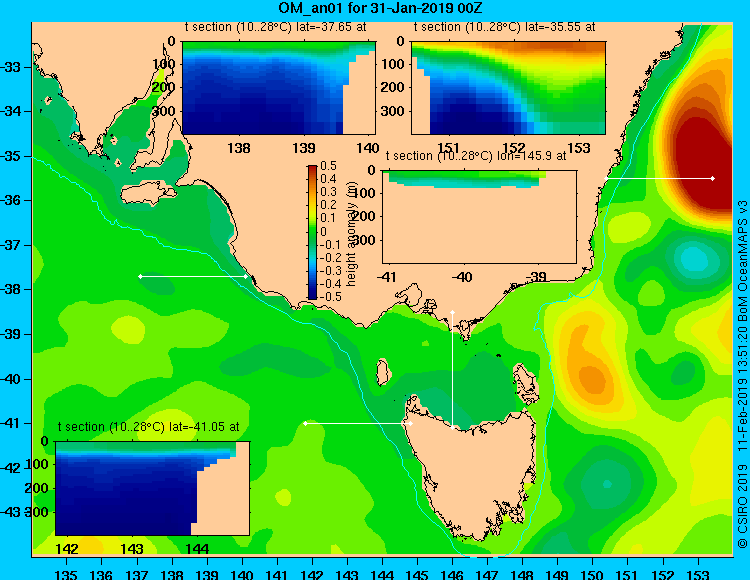Open the lat=-41.05 temperature section inset plot
The height and width of the screenshot is (580, 750).
pyautogui.click(x=153, y=489)
